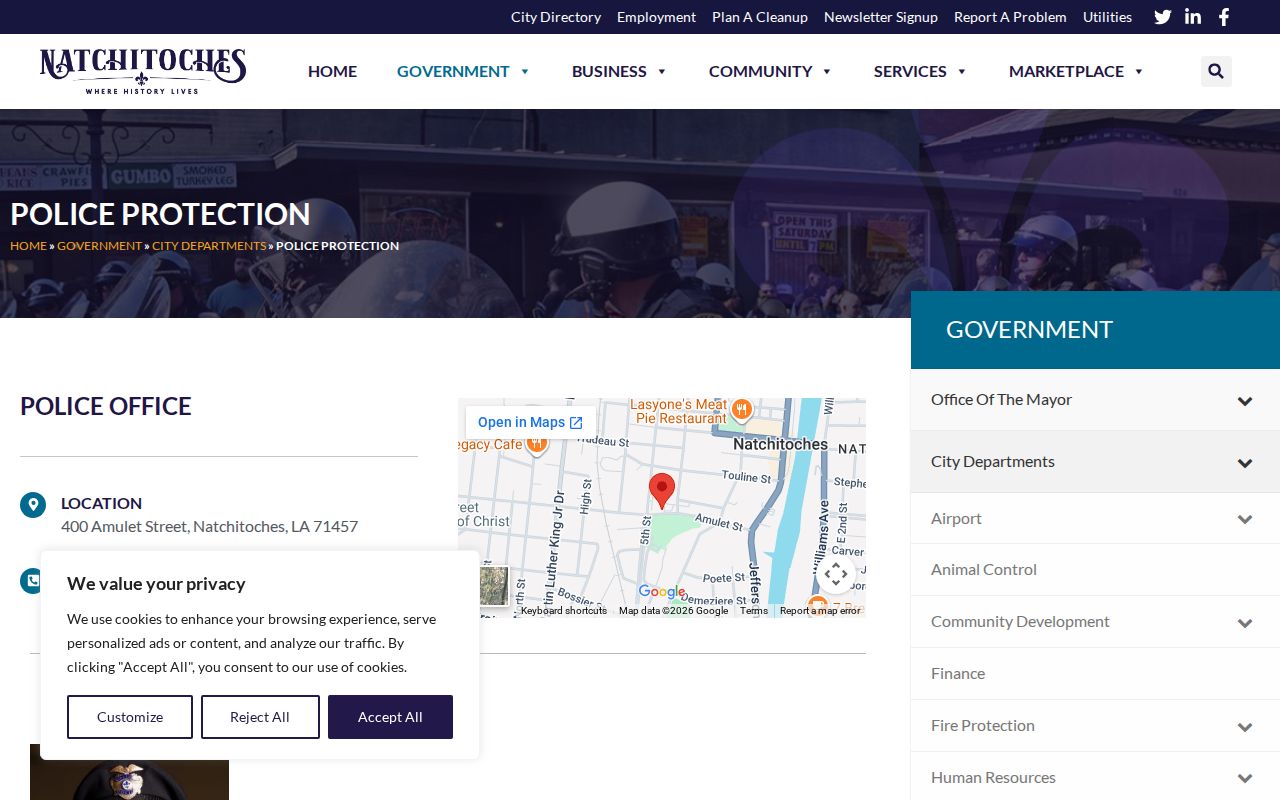Click Reject All cookies button
This screenshot has width=1280, height=800.
pos(260,717)
